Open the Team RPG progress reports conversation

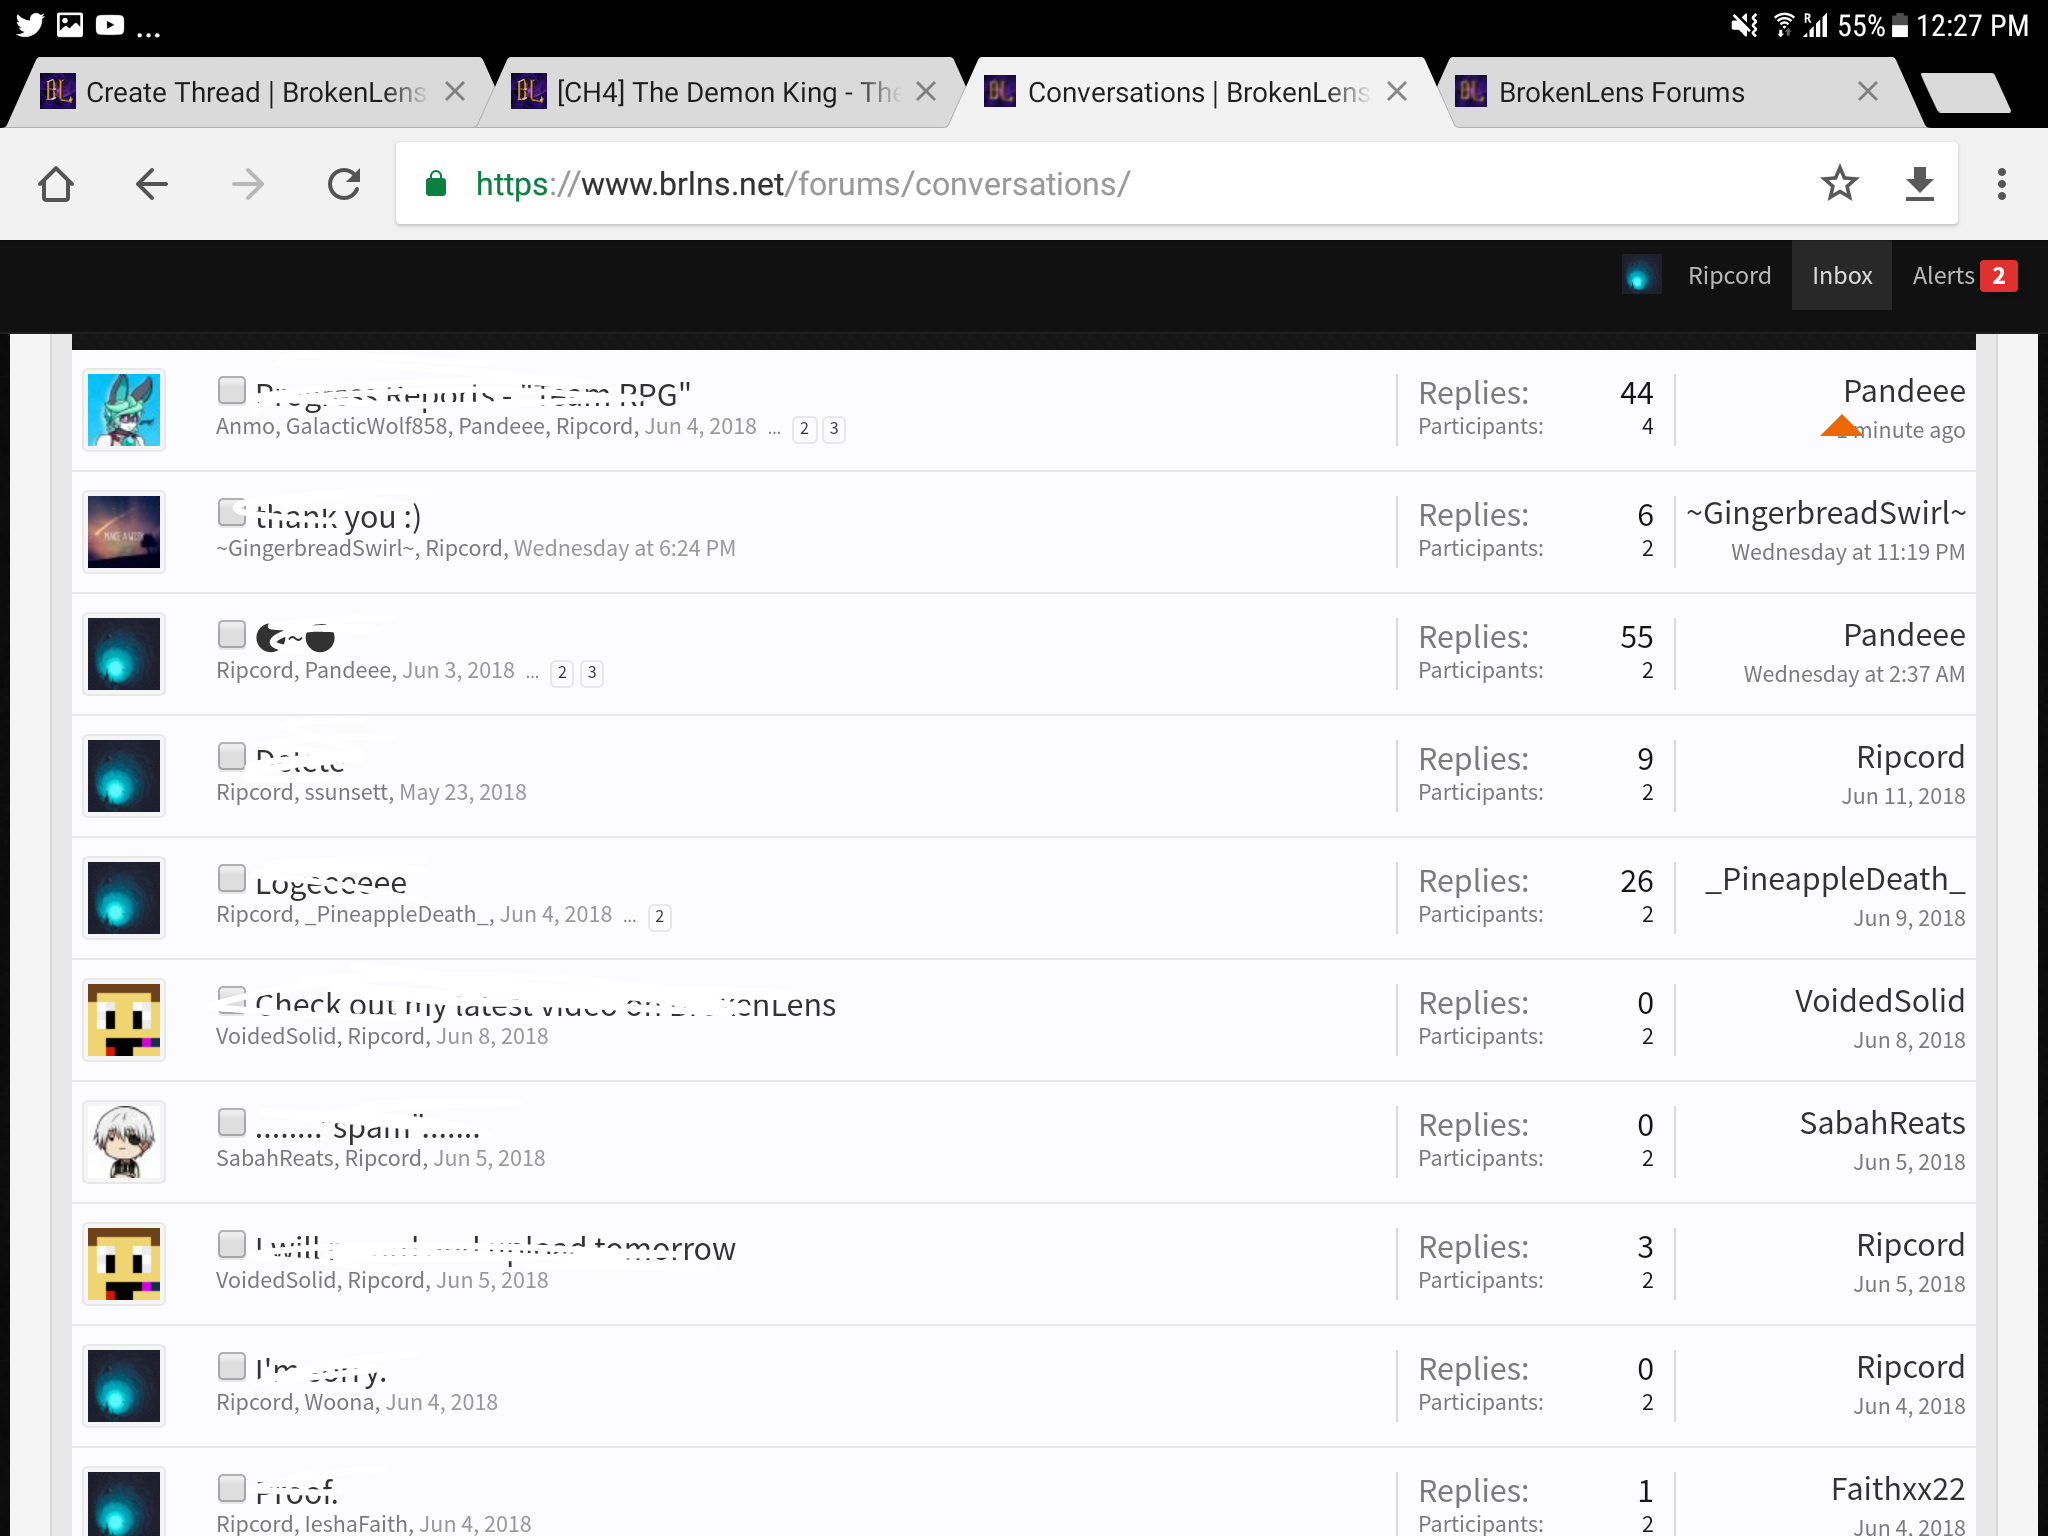(x=473, y=394)
